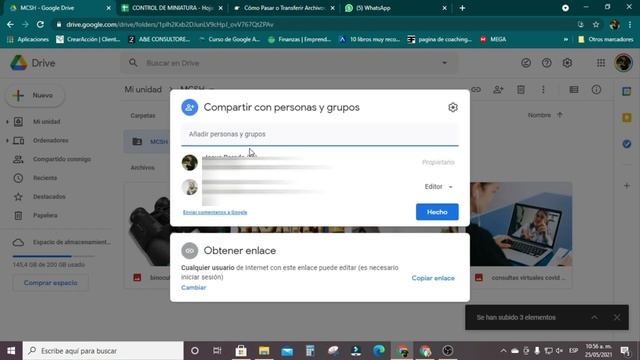Open Ordenadores in sidebar
640x360 pixels.
click(51, 140)
